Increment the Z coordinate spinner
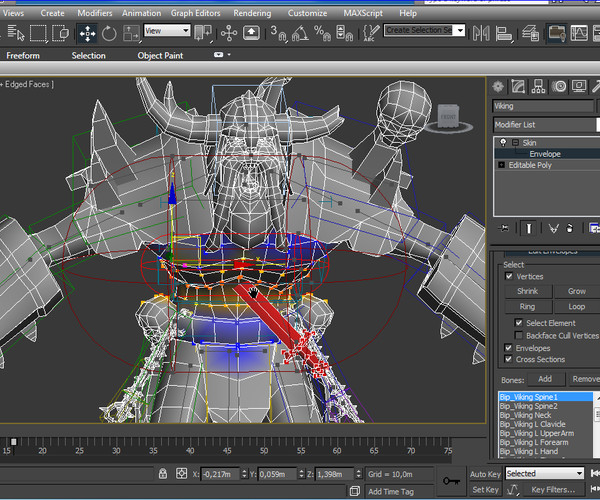This screenshot has width=600, height=500. pyautogui.click(x=359, y=471)
